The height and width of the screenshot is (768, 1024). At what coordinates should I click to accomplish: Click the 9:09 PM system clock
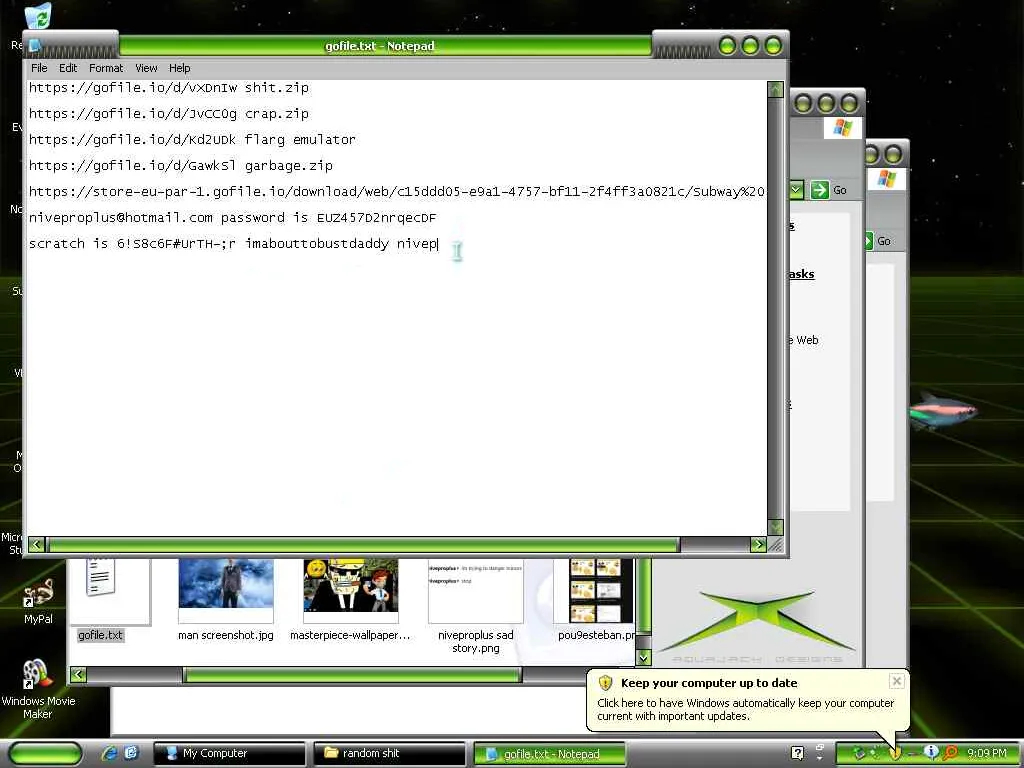[x=987, y=753]
